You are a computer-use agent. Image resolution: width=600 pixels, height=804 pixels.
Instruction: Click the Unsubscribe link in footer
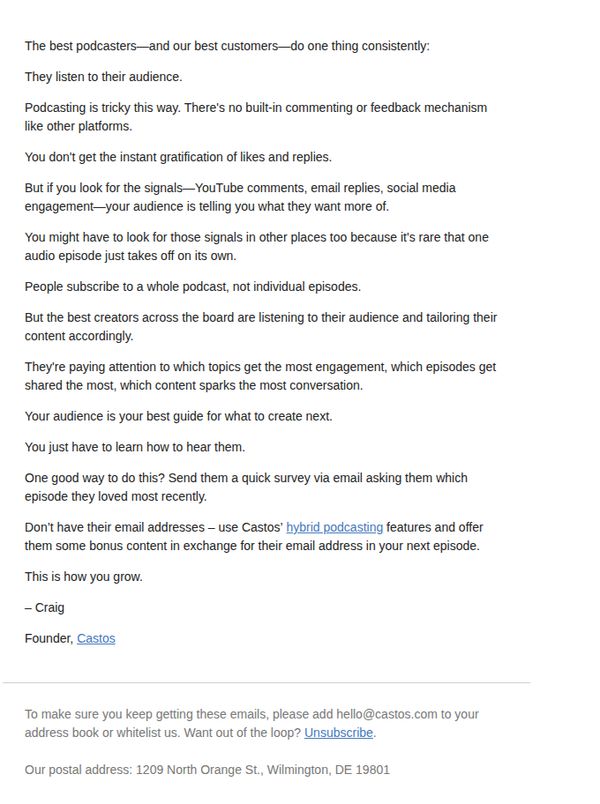point(338,733)
